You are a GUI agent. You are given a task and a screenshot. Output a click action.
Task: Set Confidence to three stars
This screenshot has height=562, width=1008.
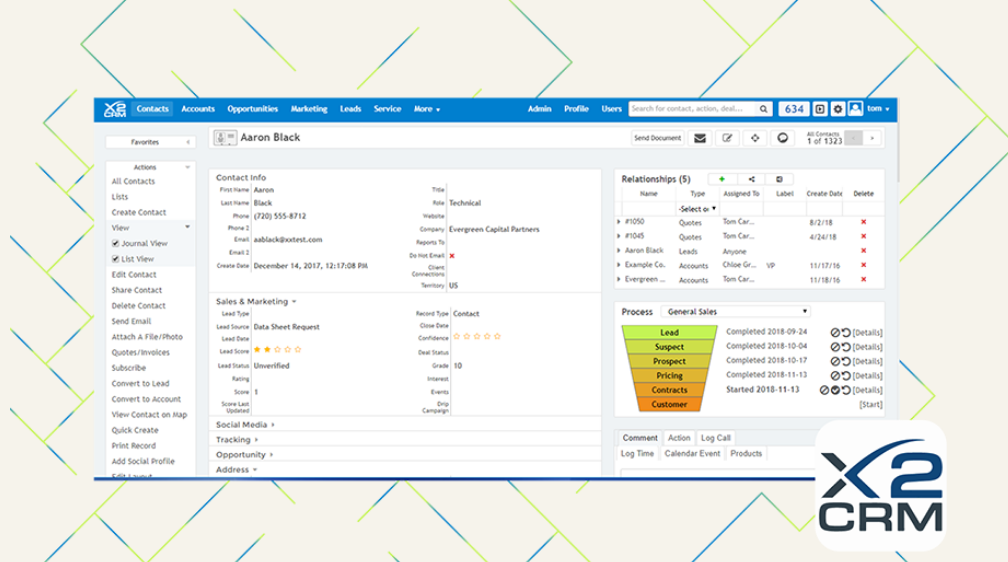[477, 336]
